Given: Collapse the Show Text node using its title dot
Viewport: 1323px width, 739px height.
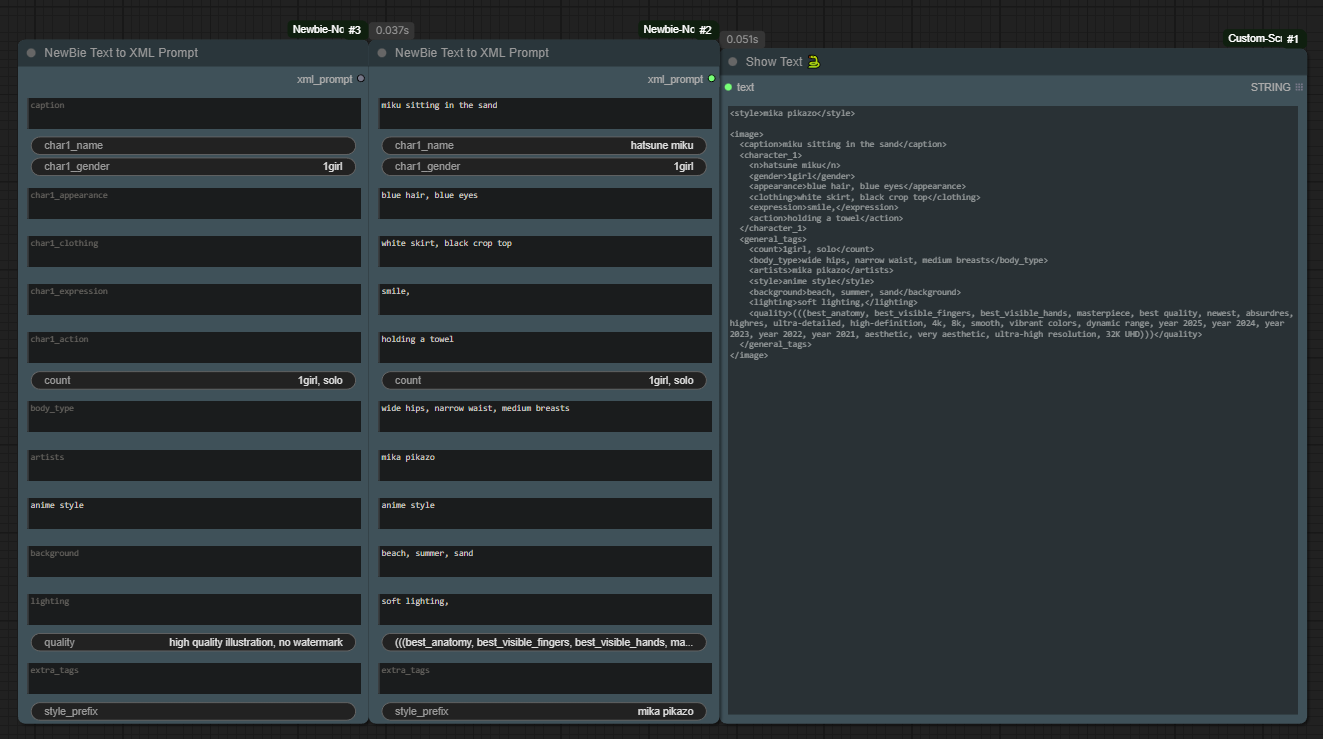Looking at the screenshot, I should click(733, 62).
